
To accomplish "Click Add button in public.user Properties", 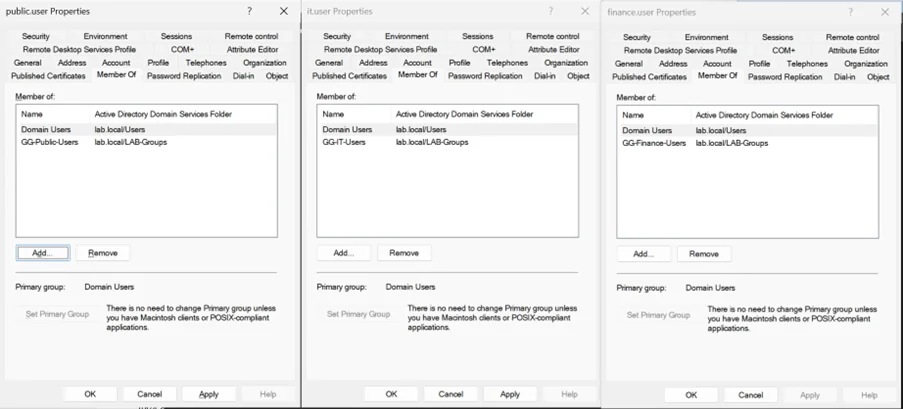I will tap(43, 253).
